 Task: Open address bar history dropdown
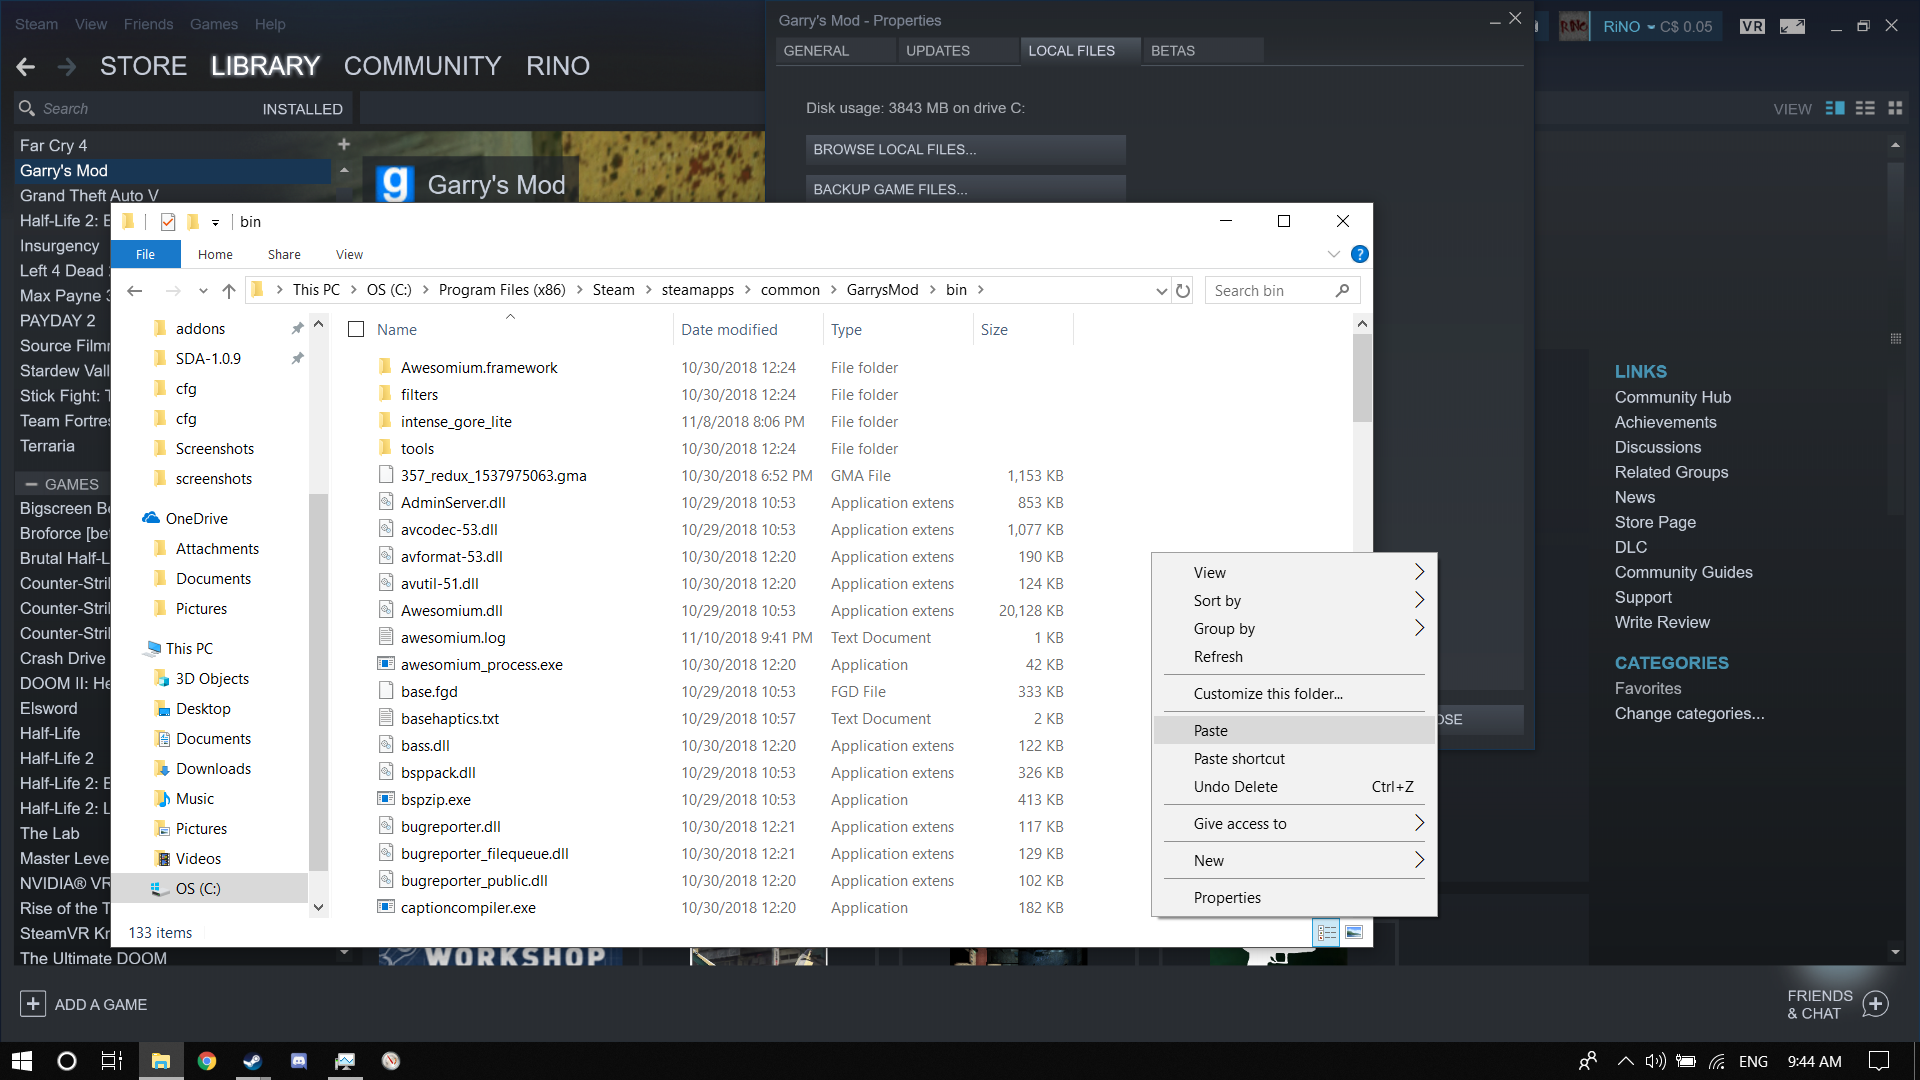coord(1161,291)
